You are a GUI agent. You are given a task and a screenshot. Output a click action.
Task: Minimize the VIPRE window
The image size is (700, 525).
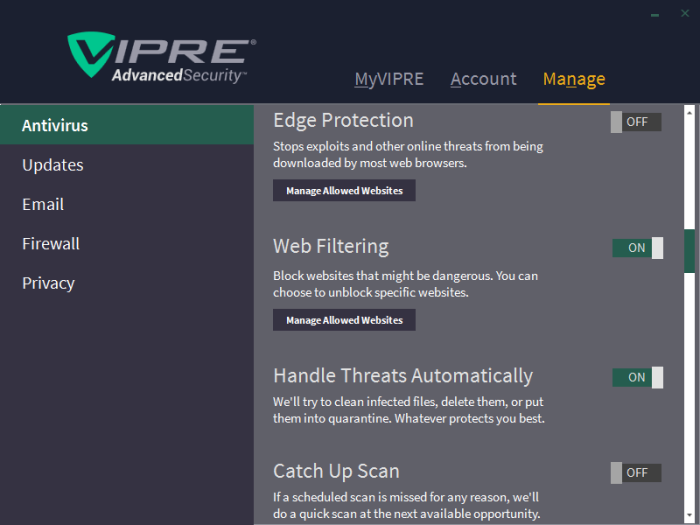click(x=655, y=15)
